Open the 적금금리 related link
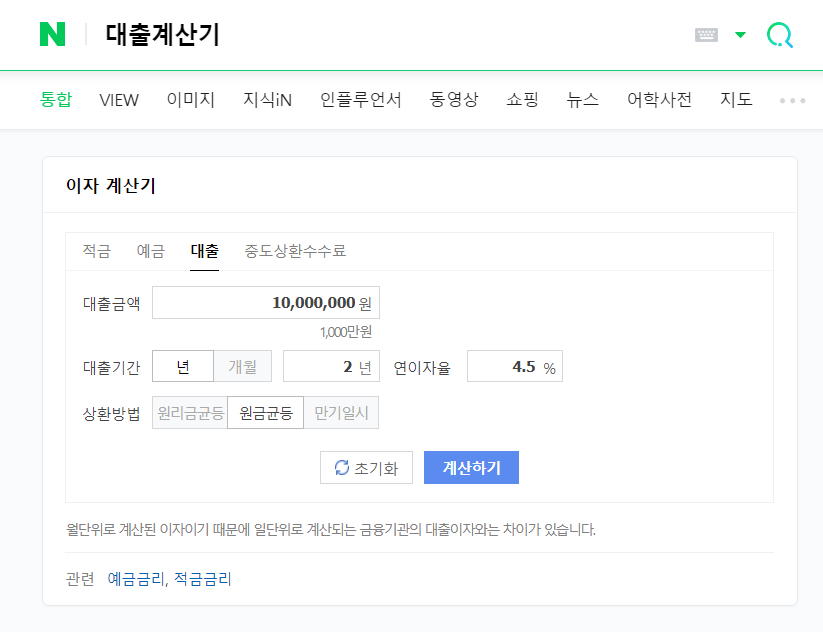The height and width of the screenshot is (632, 823). tap(203, 579)
